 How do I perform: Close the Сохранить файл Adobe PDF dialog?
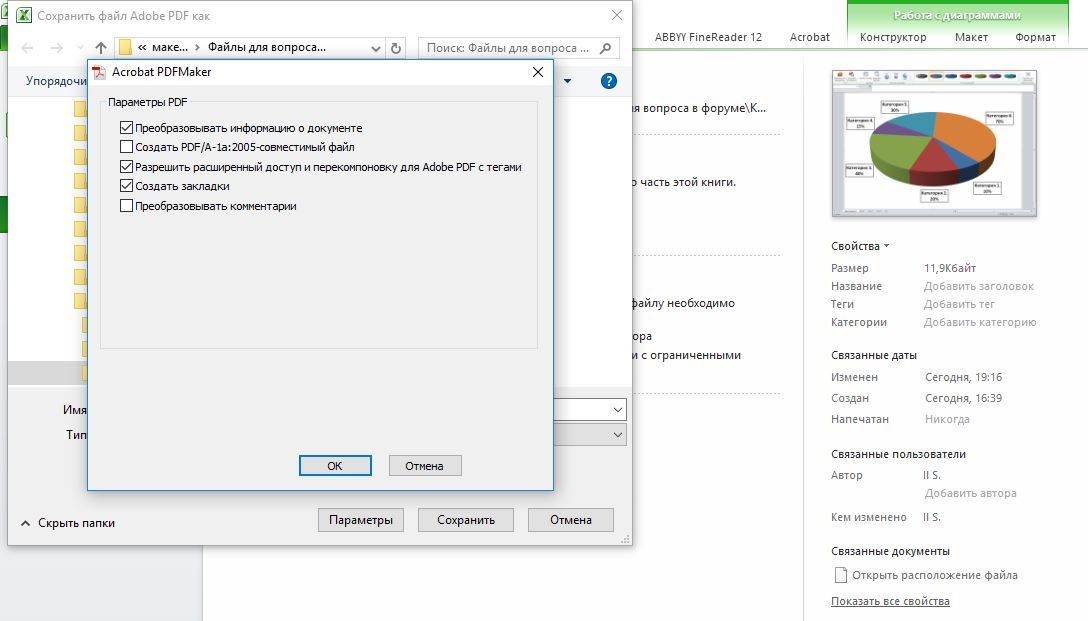(x=616, y=15)
